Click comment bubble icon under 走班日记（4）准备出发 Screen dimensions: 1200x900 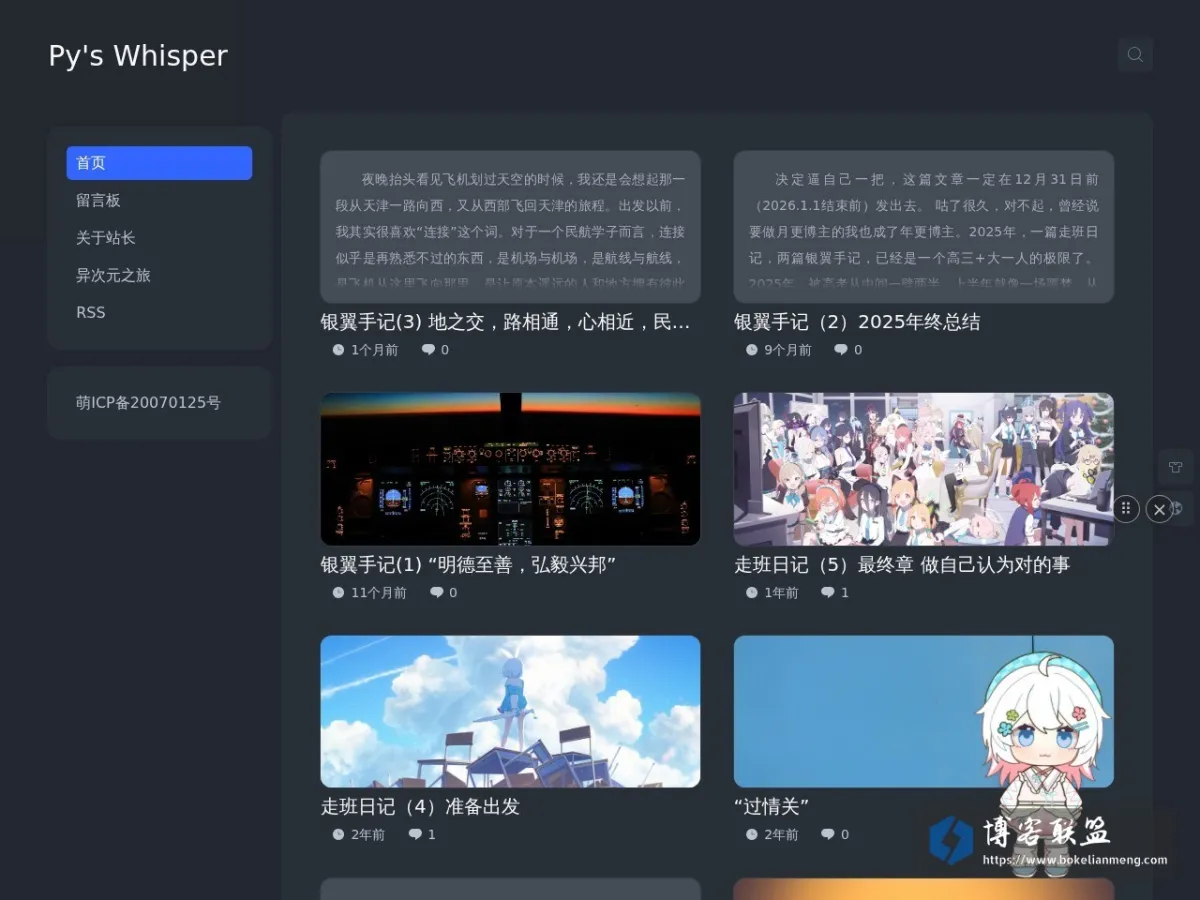415,834
